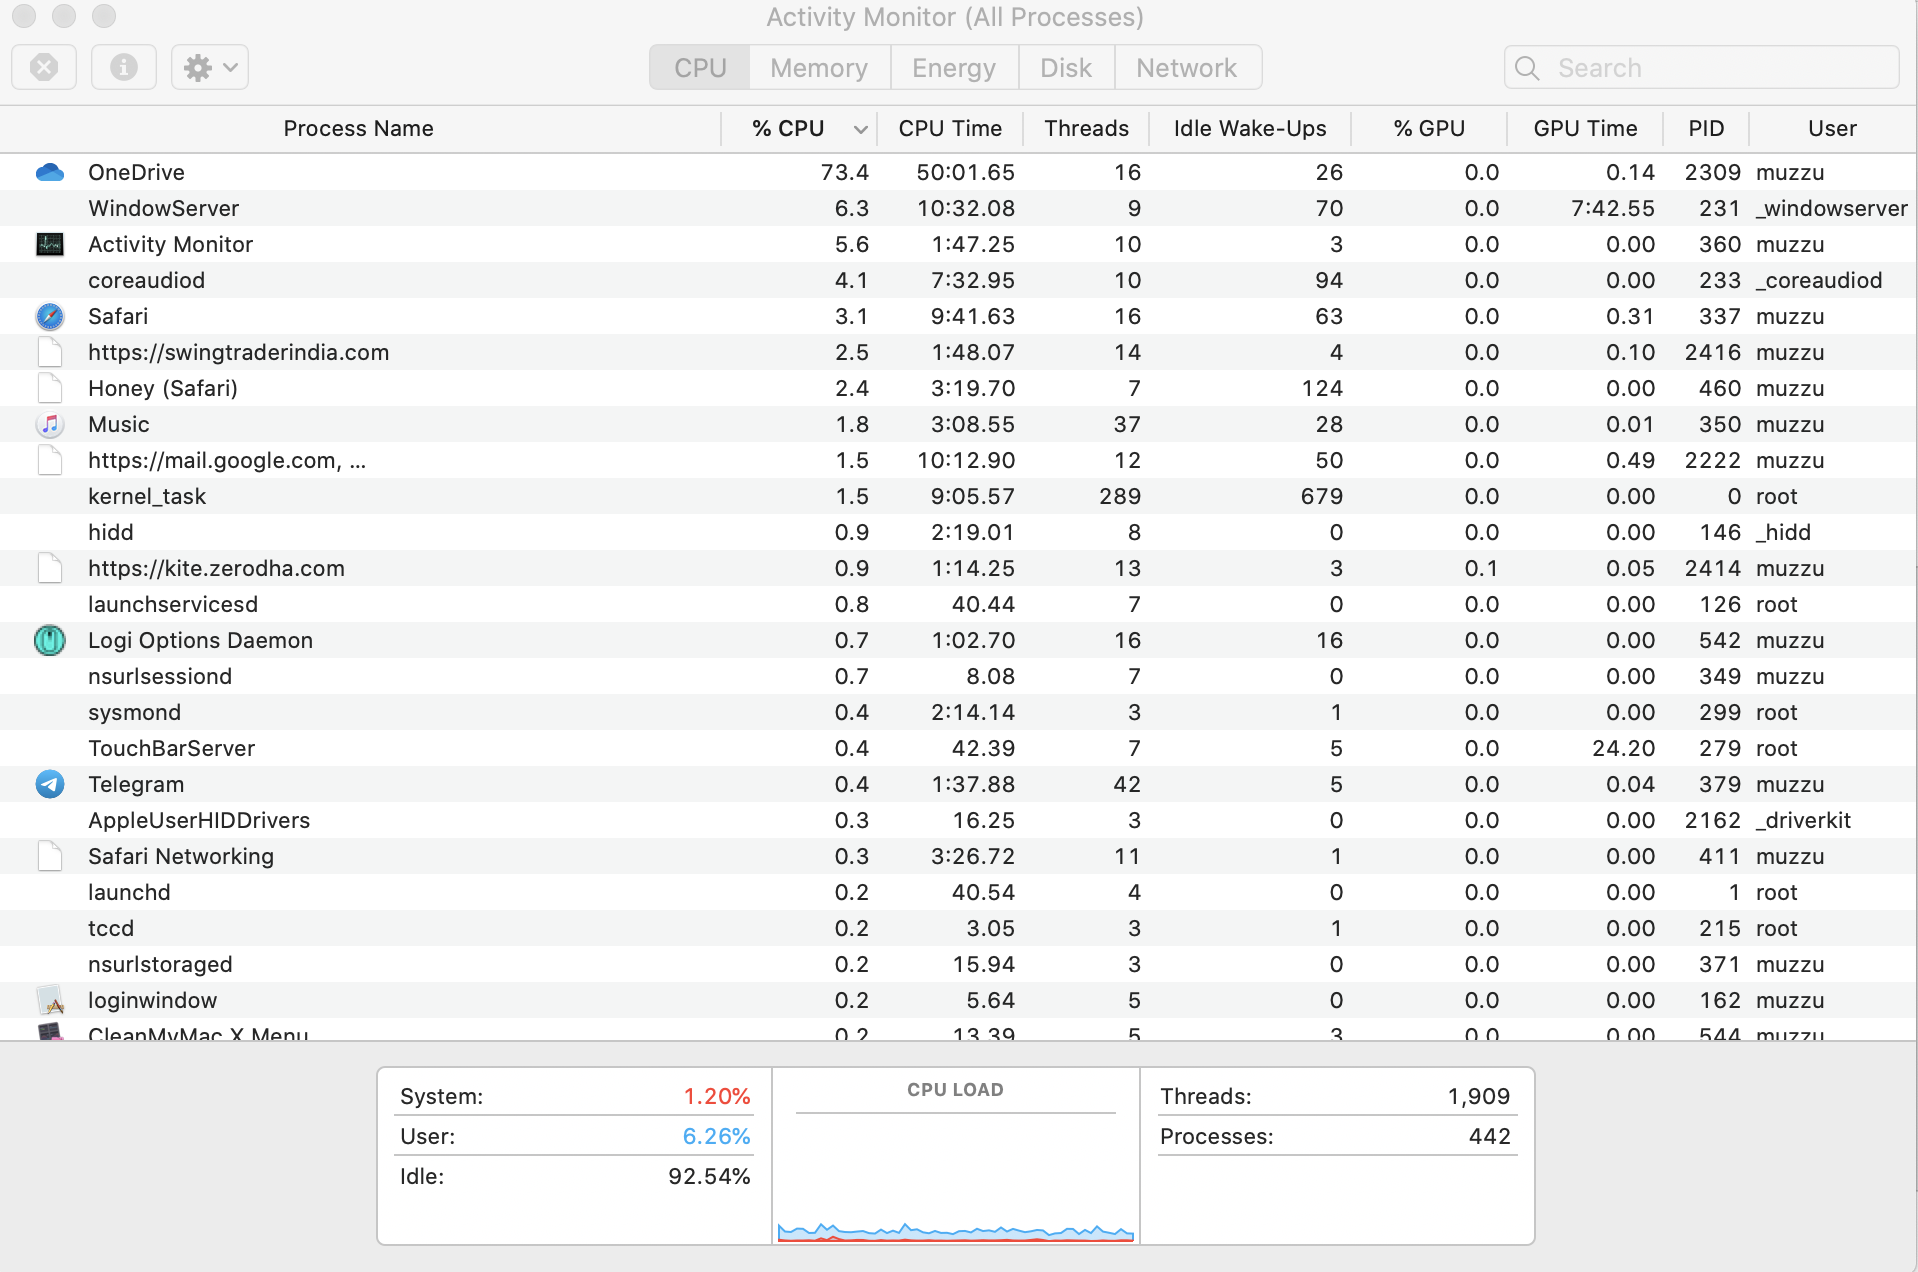Viewport: 1918px width, 1272px height.
Task: Select the coreaudiod process
Action: pyautogui.click(x=147, y=280)
